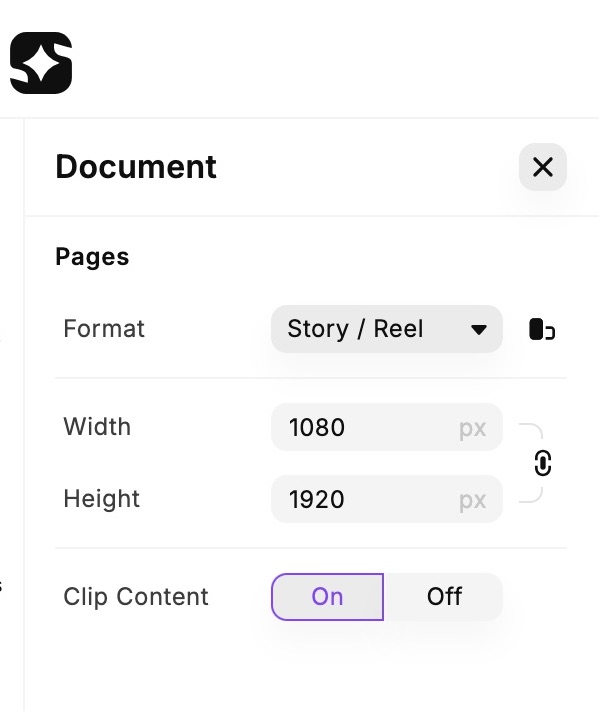Viewport: 599px width, 711px height.
Task: Click the star app logo icon
Action: 41,63
